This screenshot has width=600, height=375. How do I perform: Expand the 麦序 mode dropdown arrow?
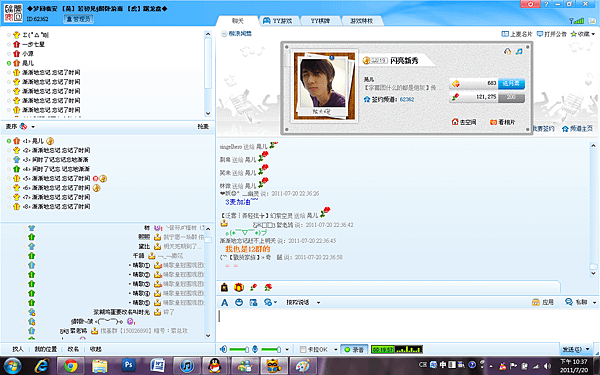click(x=33, y=127)
